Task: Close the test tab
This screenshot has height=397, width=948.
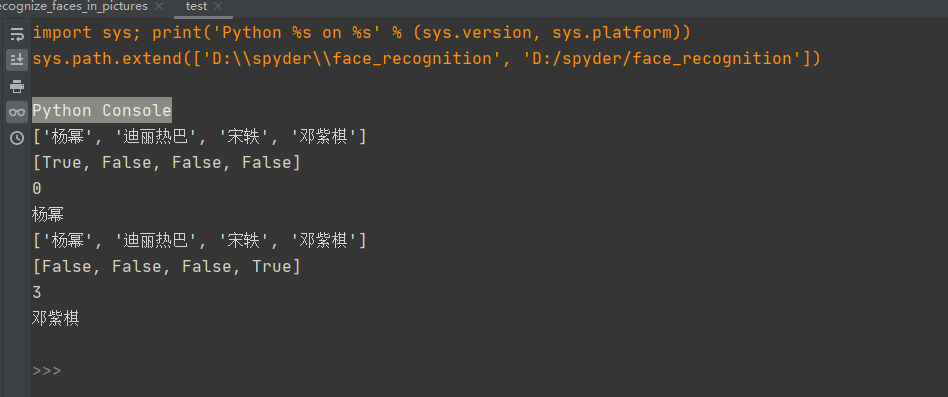Action: coord(218,7)
